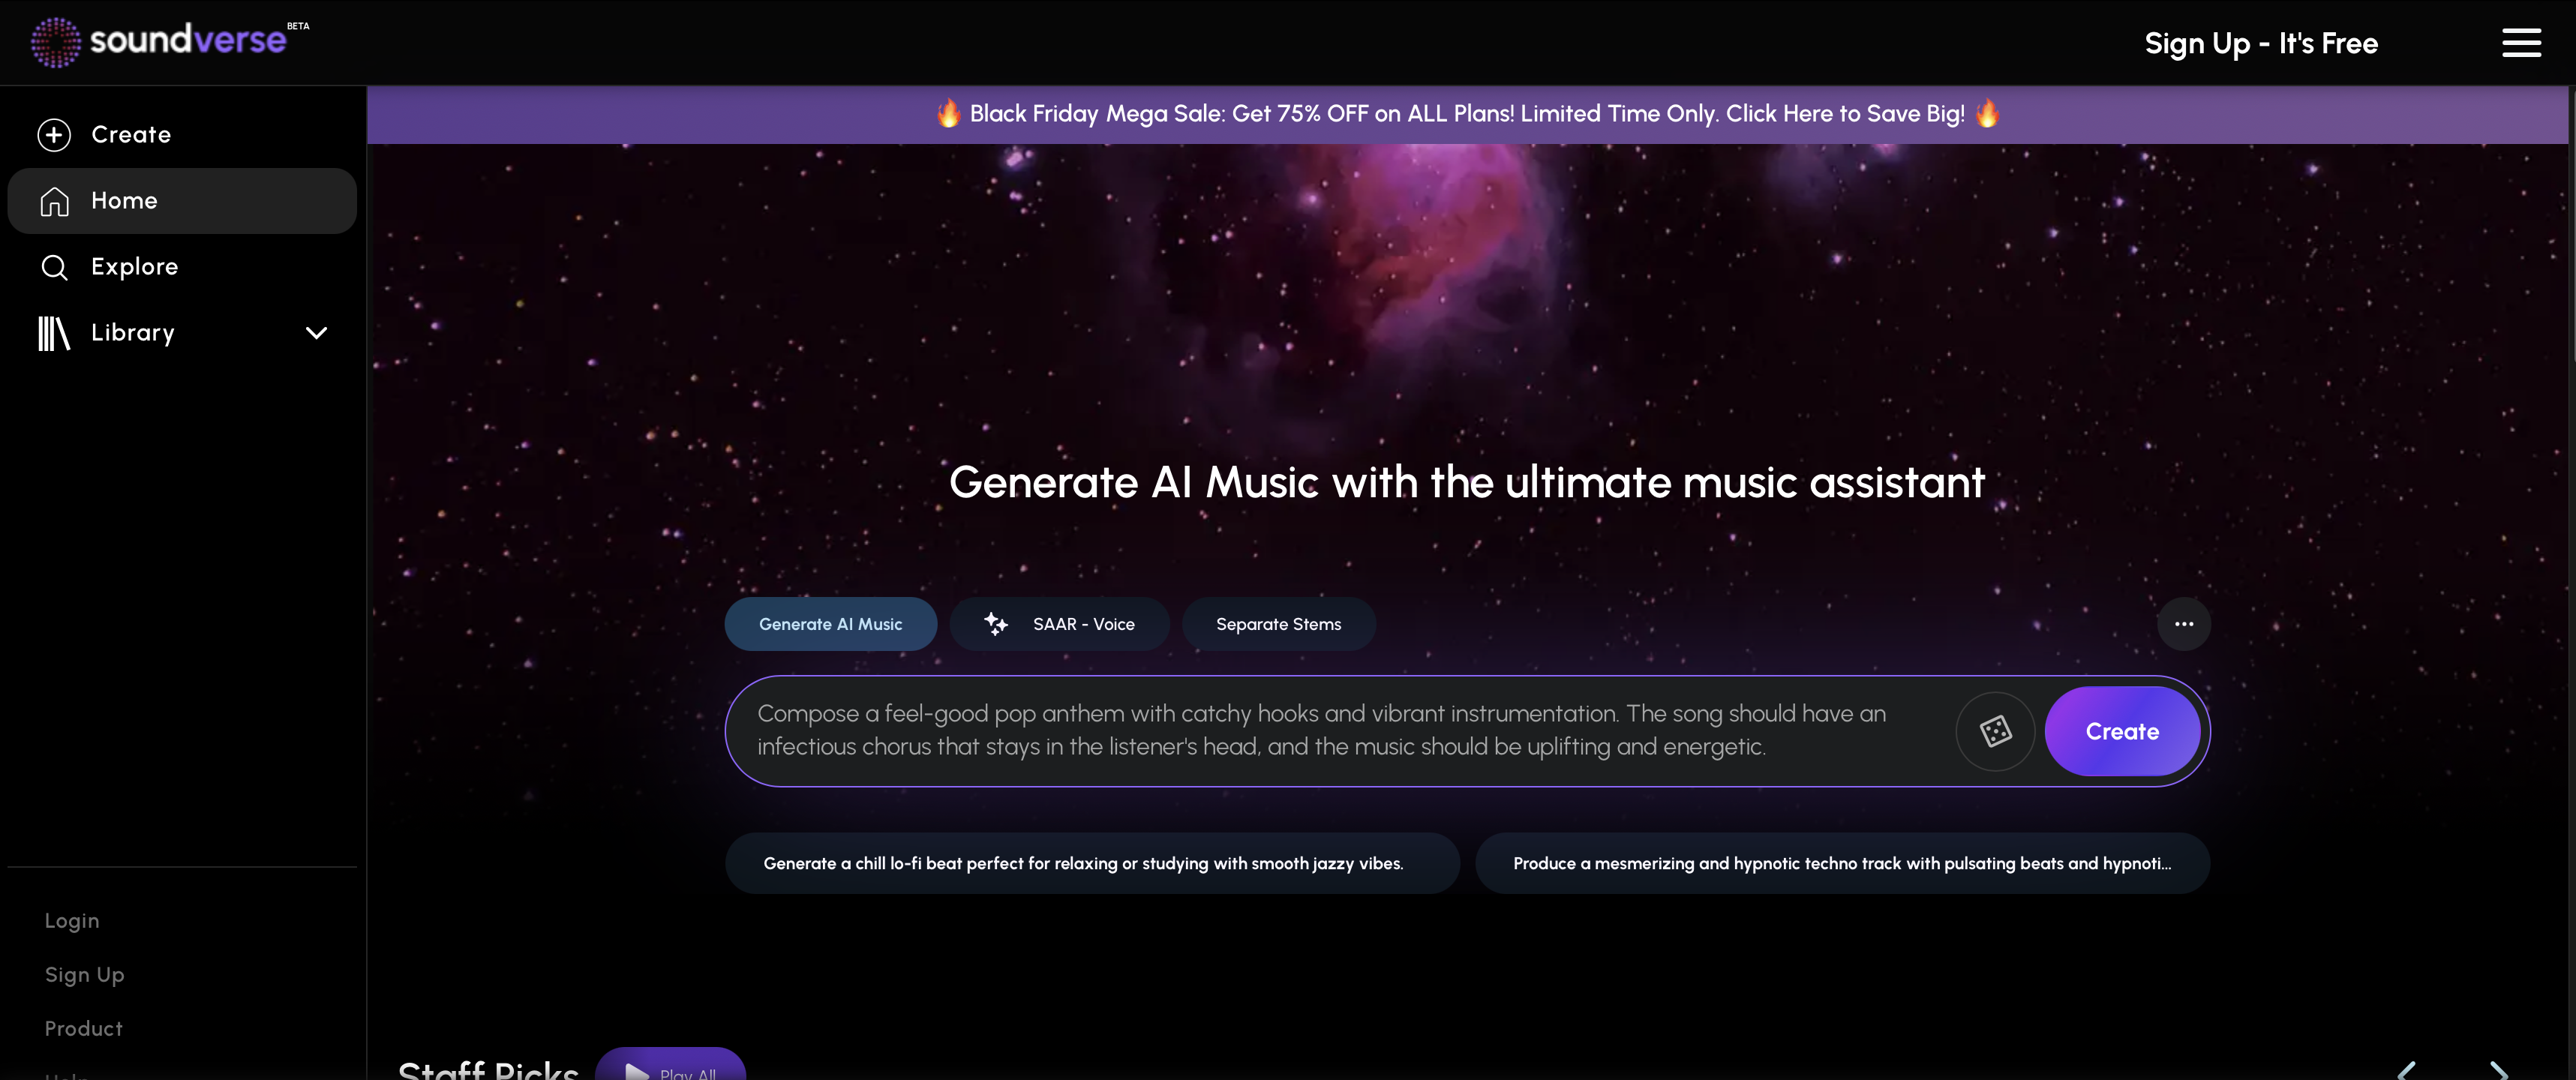The width and height of the screenshot is (2576, 1080).
Task: Click Sign Up - It's Free
Action: click(x=2260, y=43)
